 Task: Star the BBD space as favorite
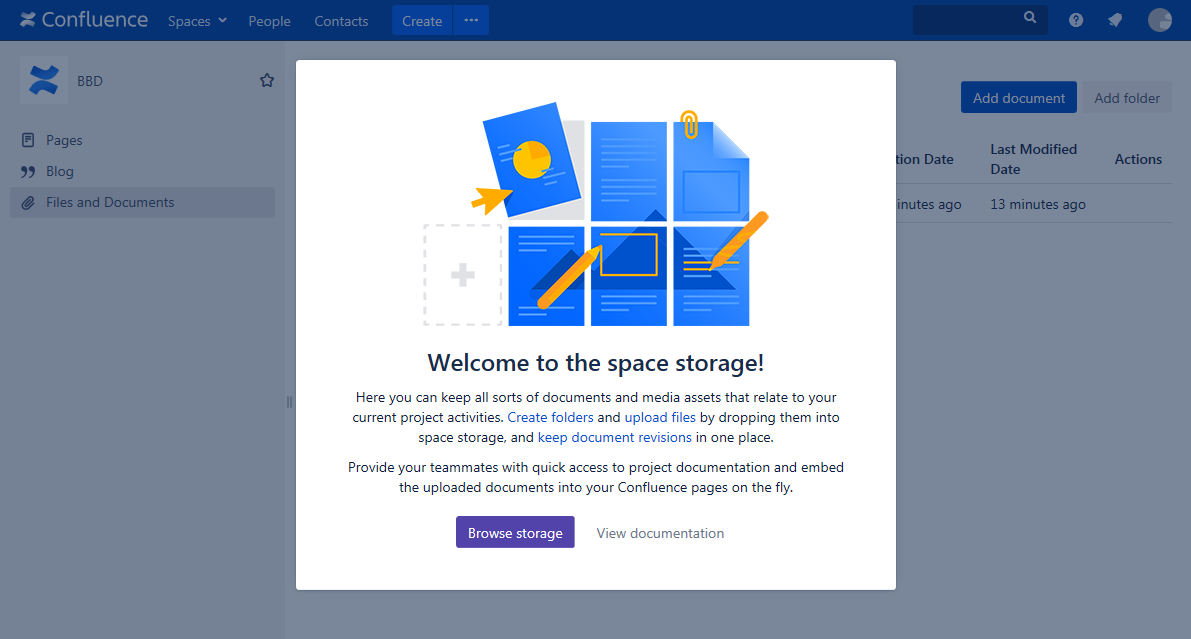tap(267, 81)
